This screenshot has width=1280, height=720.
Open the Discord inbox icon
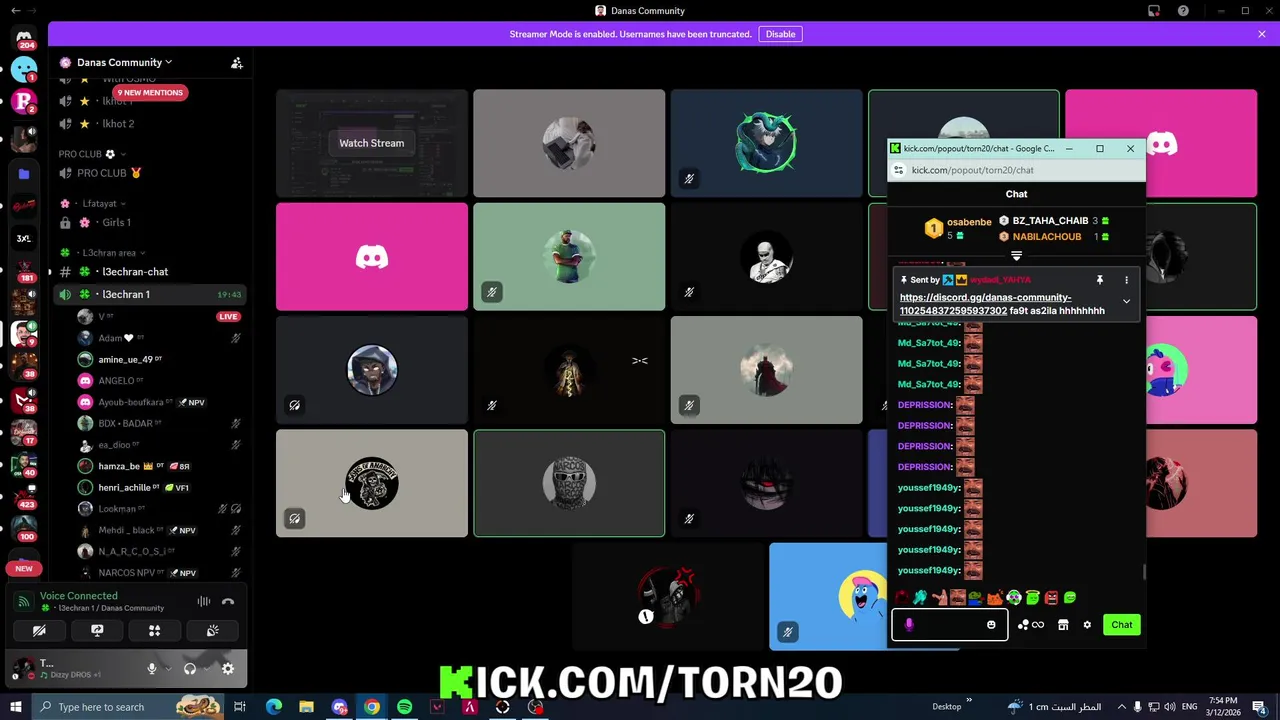(x=1154, y=11)
